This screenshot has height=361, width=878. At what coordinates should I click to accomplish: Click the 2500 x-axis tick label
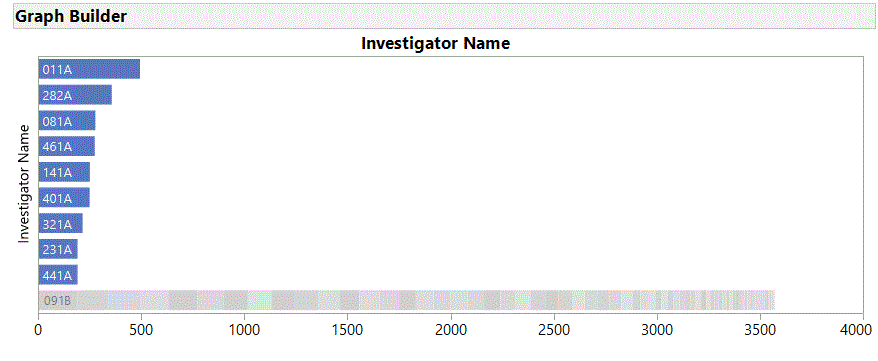tap(554, 329)
